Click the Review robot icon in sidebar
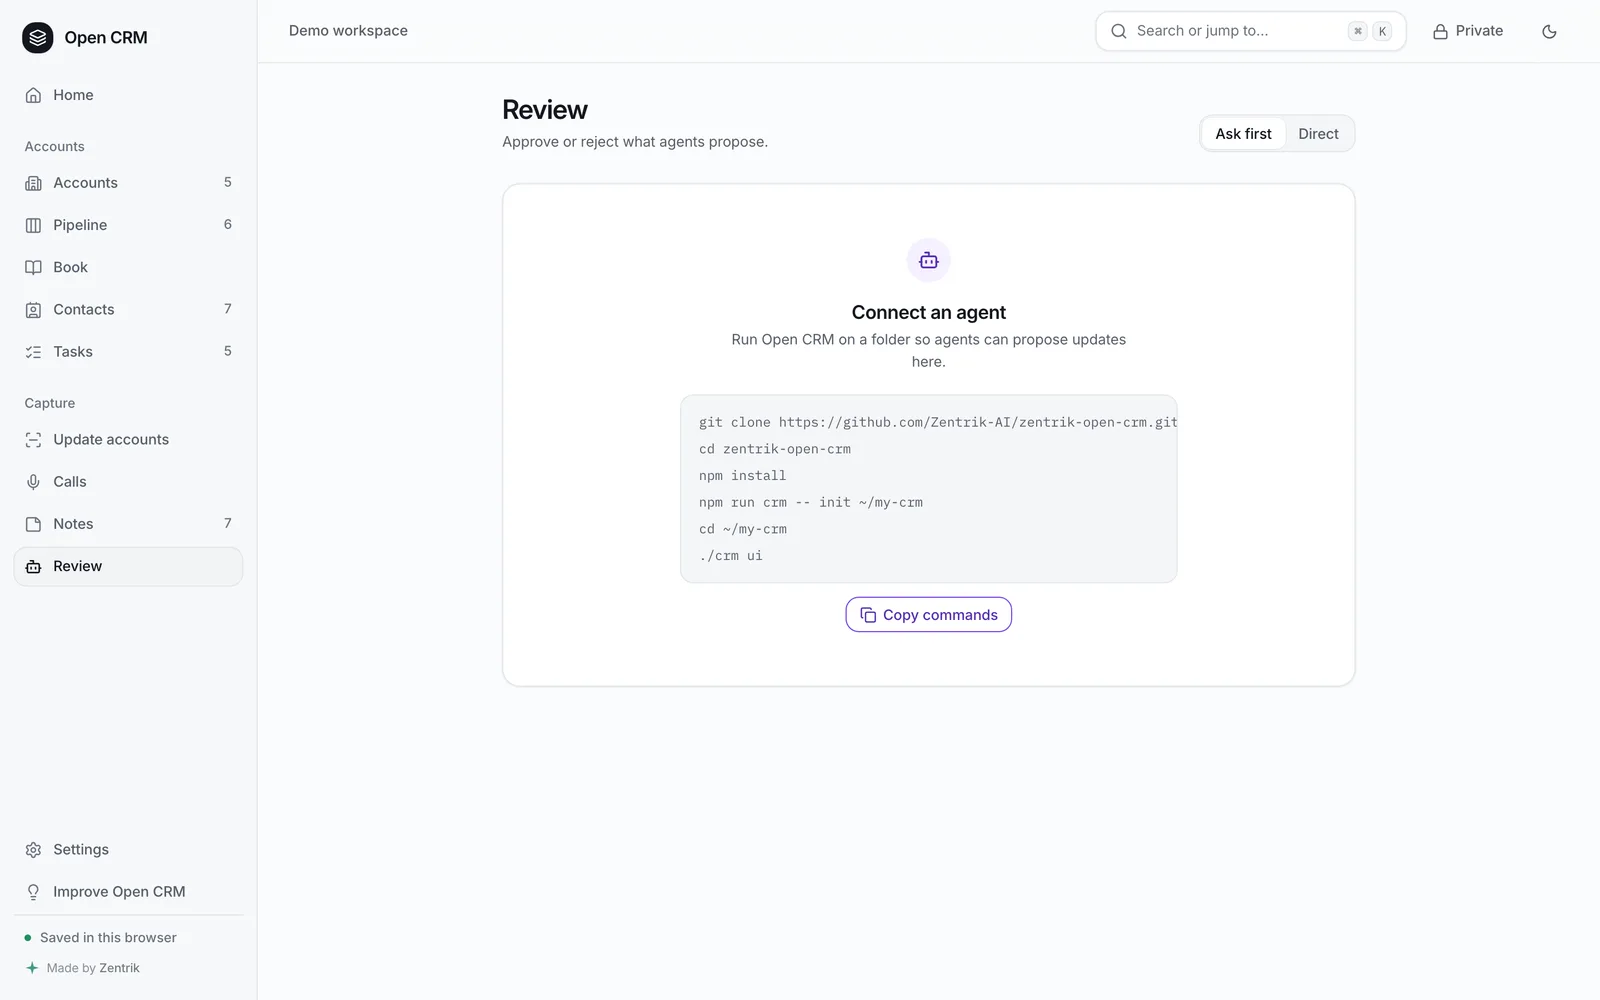 tap(33, 566)
